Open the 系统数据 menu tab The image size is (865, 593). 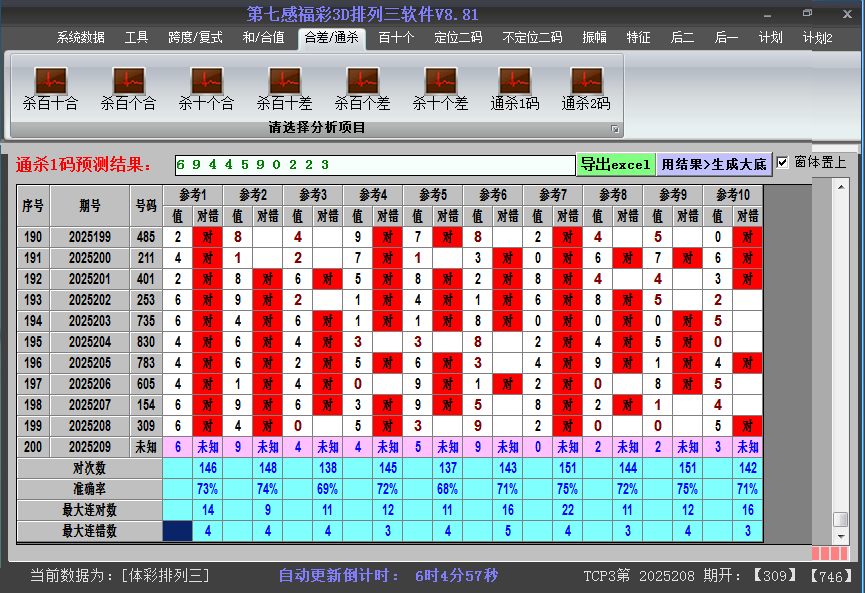point(81,38)
